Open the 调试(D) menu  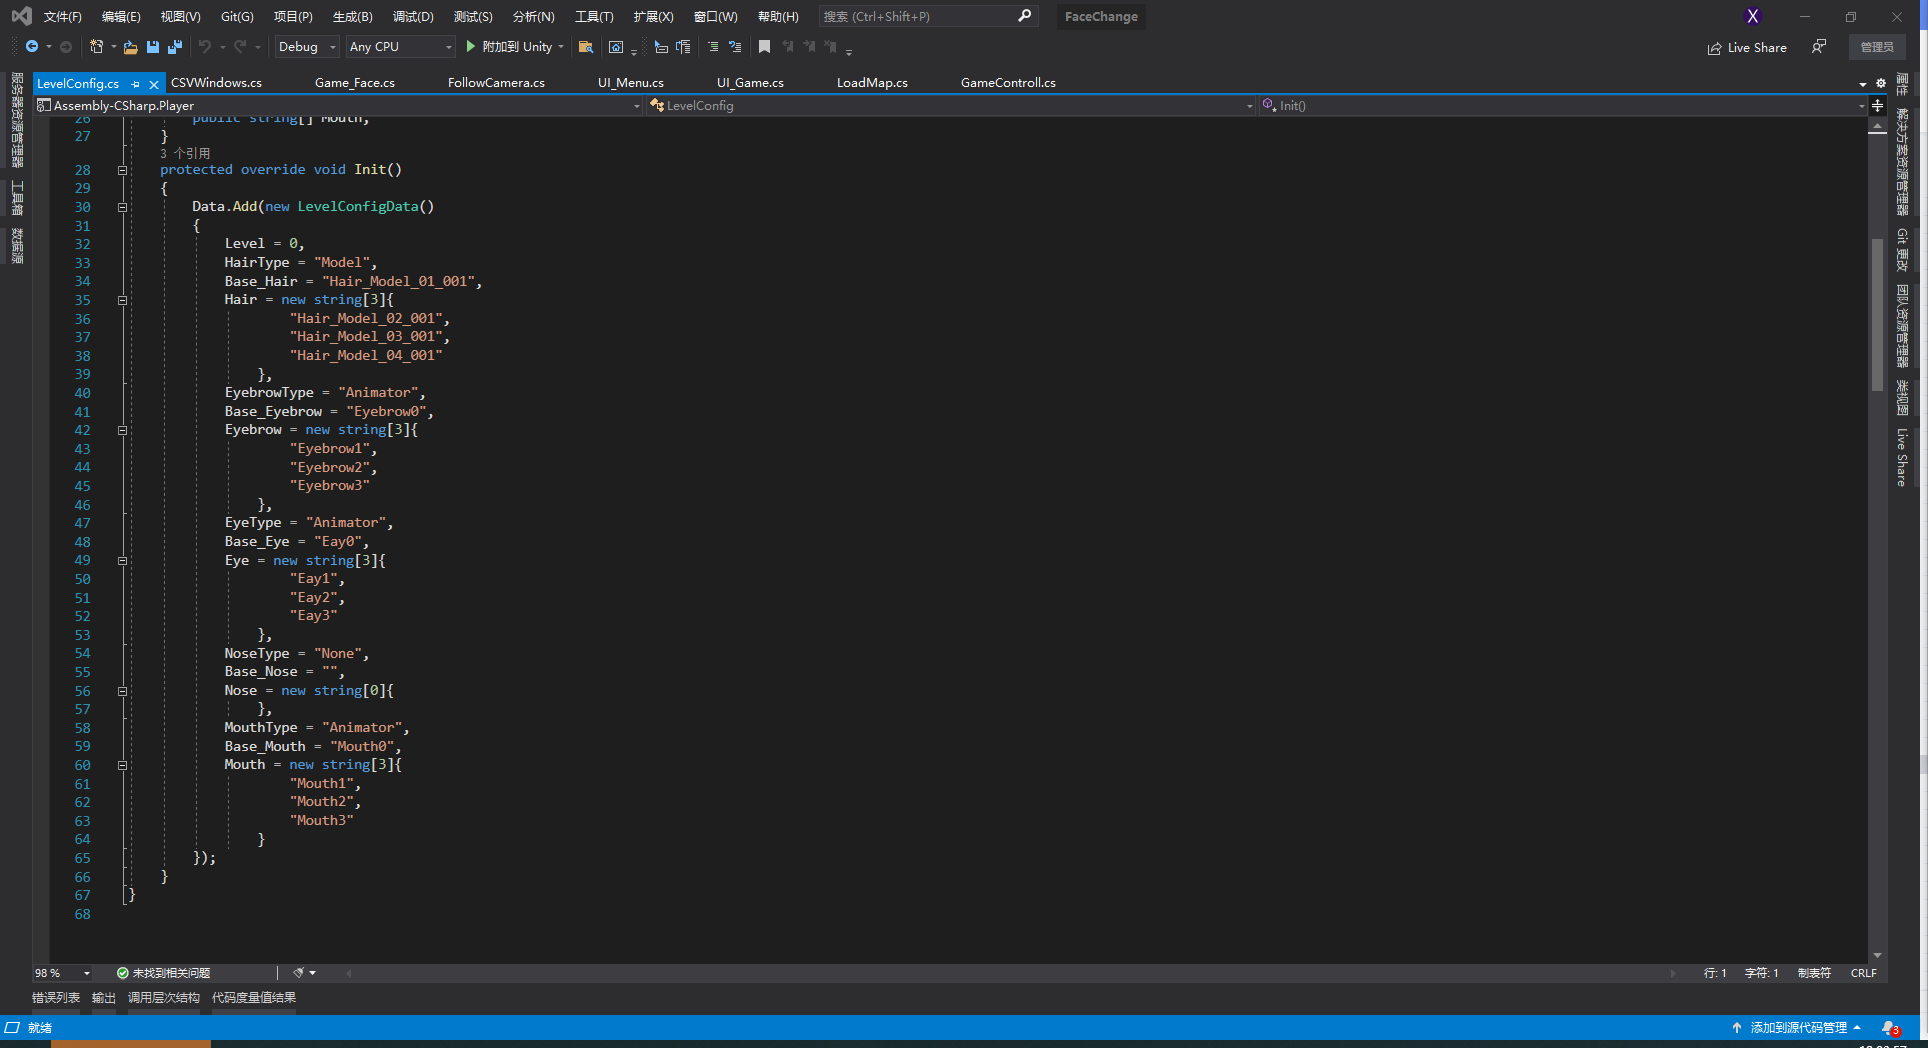click(413, 16)
